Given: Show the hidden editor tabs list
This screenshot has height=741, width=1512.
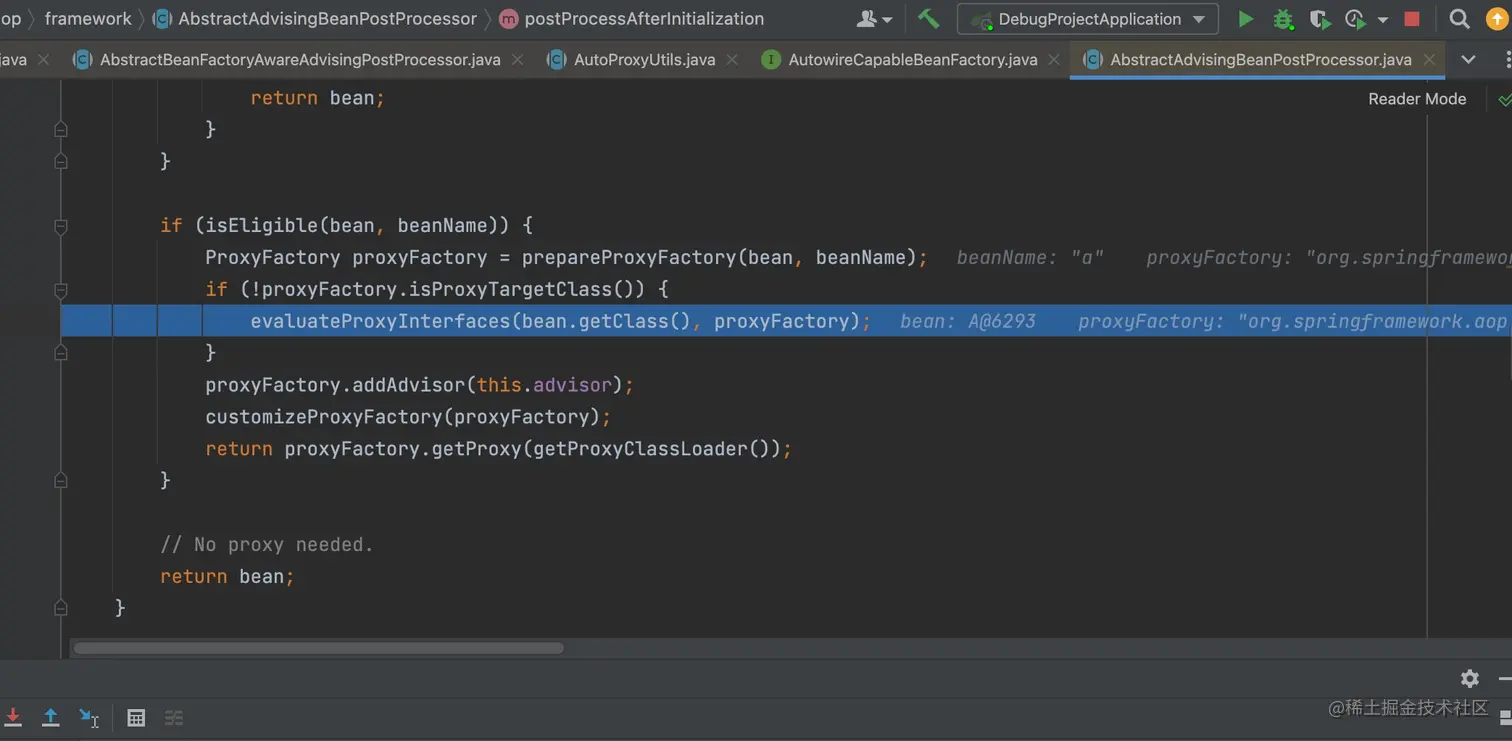Looking at the screenshot, I should (x=1468, y=60).
